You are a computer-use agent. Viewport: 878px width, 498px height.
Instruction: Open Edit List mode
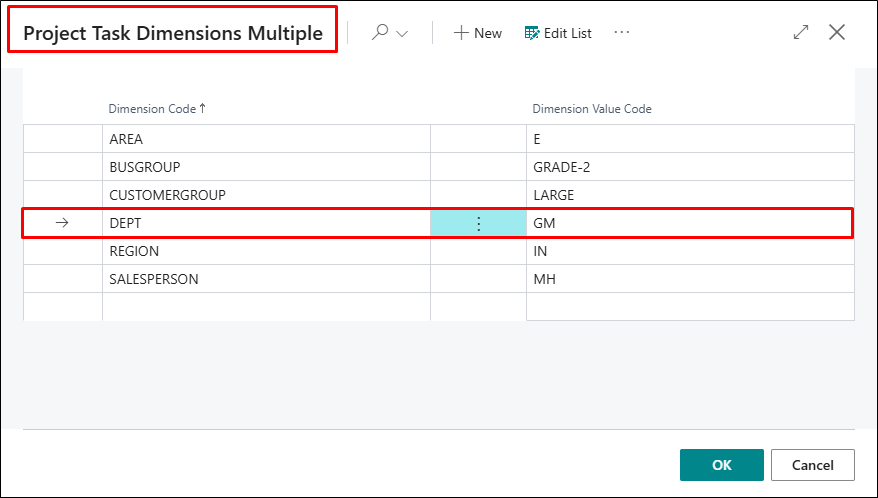(x=558, y=33)
